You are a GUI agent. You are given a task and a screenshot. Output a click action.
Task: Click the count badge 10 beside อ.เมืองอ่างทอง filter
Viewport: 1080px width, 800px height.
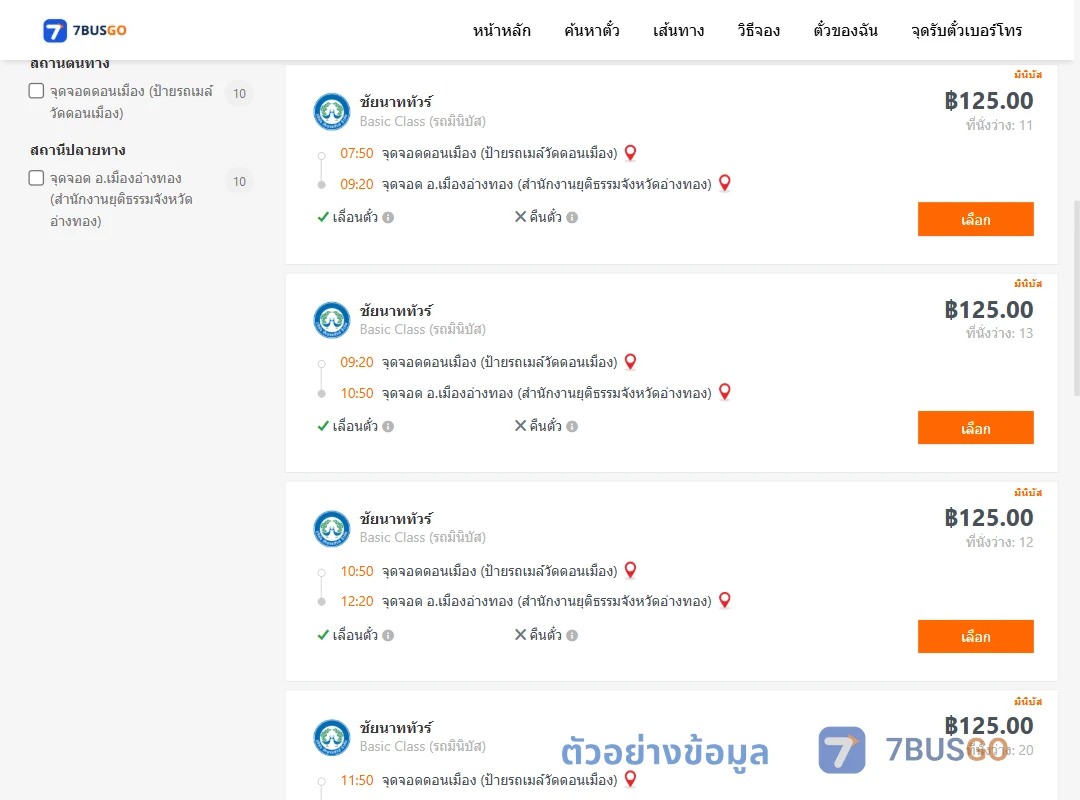[239, 181]
